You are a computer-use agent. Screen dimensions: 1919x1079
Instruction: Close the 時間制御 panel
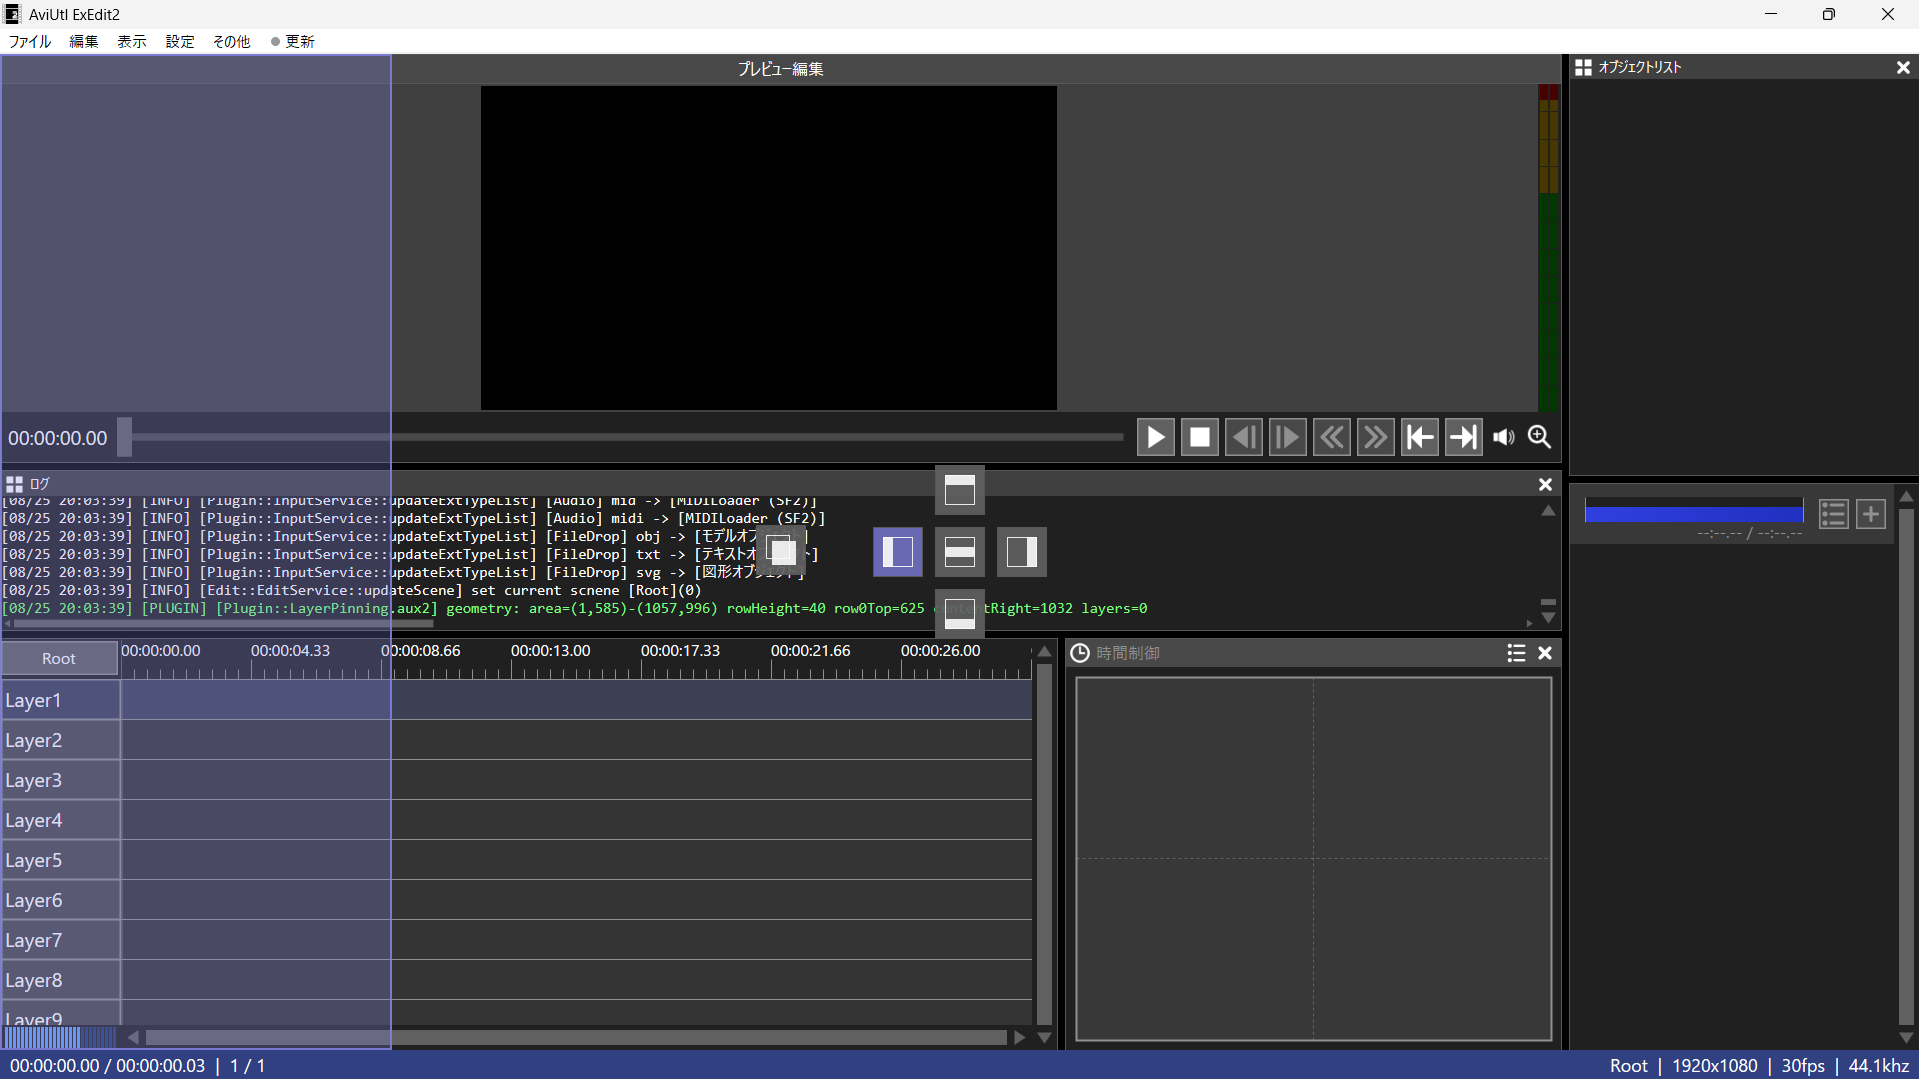1545,653
